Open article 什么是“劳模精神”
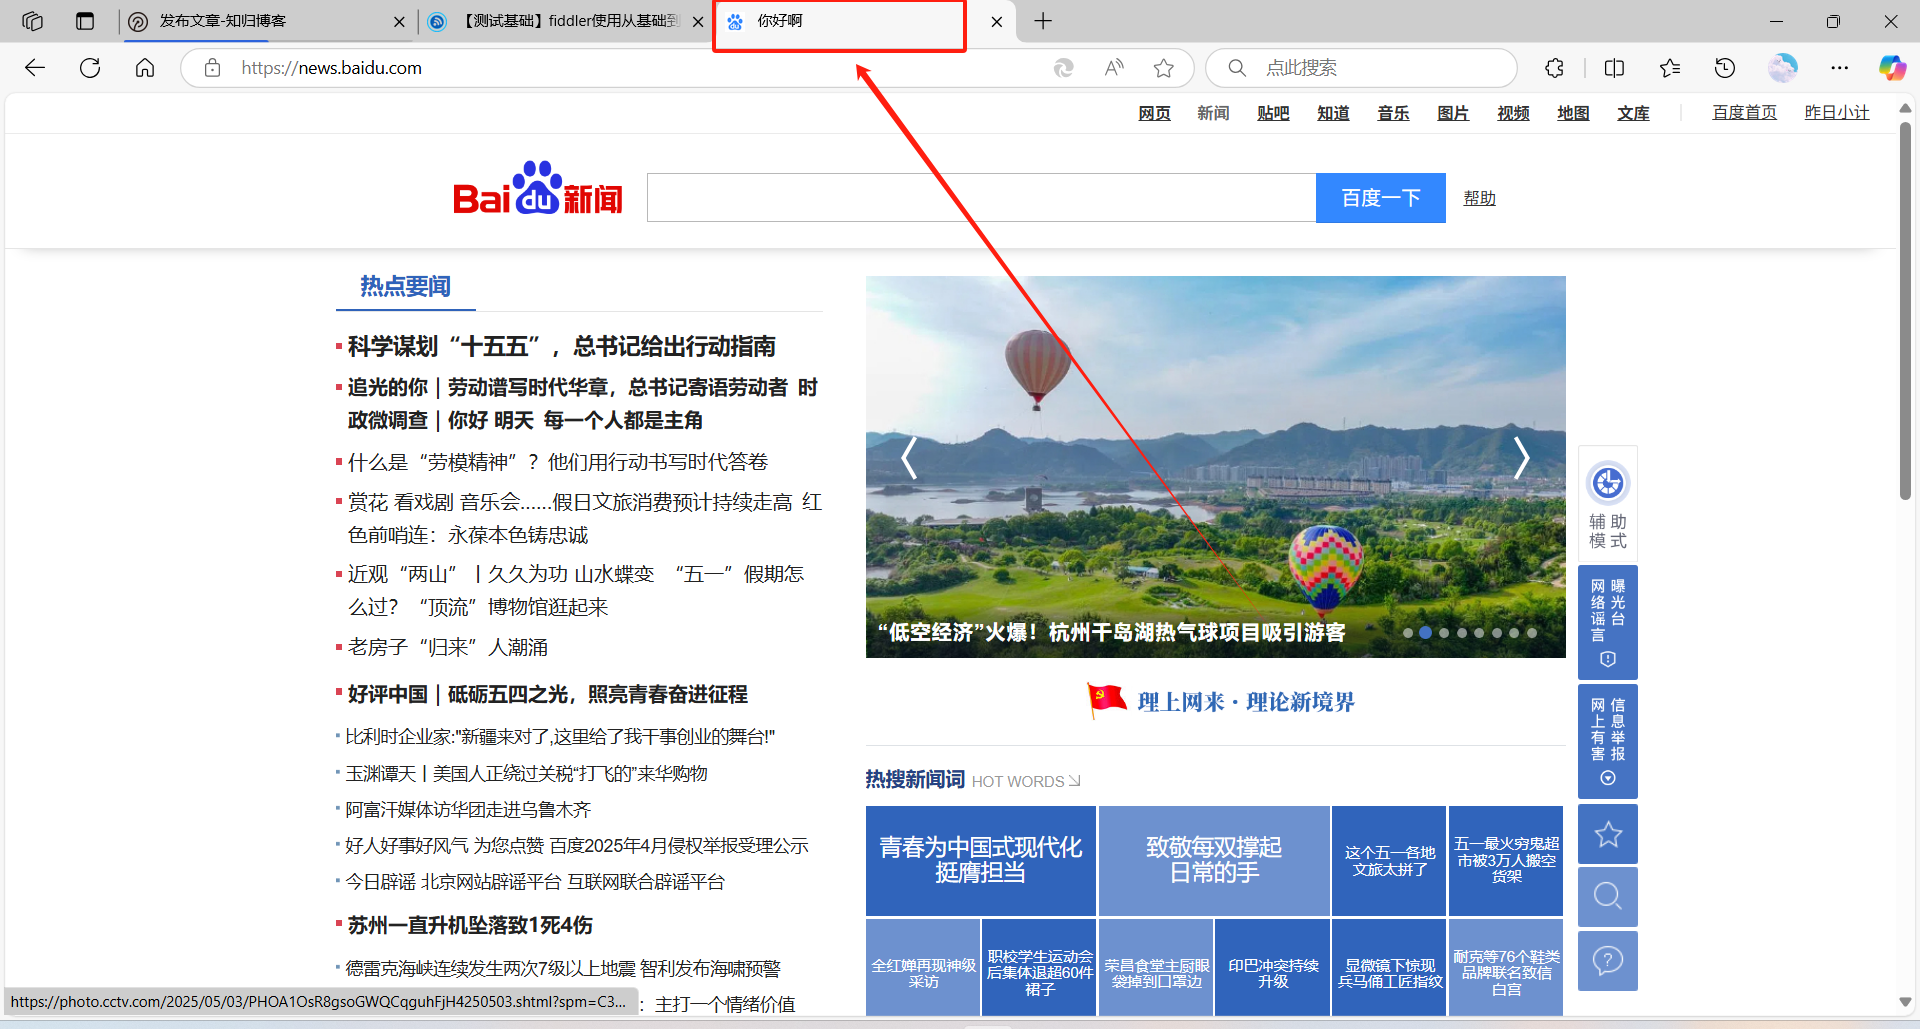This screenshot has width=1920, height=1029. click(x=557, y=462)
